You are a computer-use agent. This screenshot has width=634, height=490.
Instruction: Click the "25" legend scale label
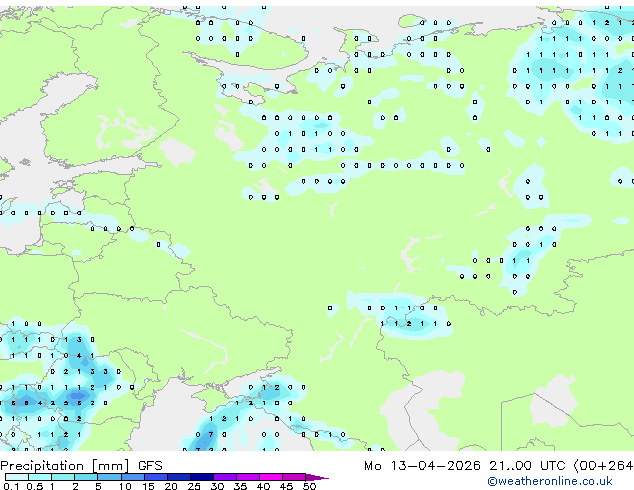194,486
